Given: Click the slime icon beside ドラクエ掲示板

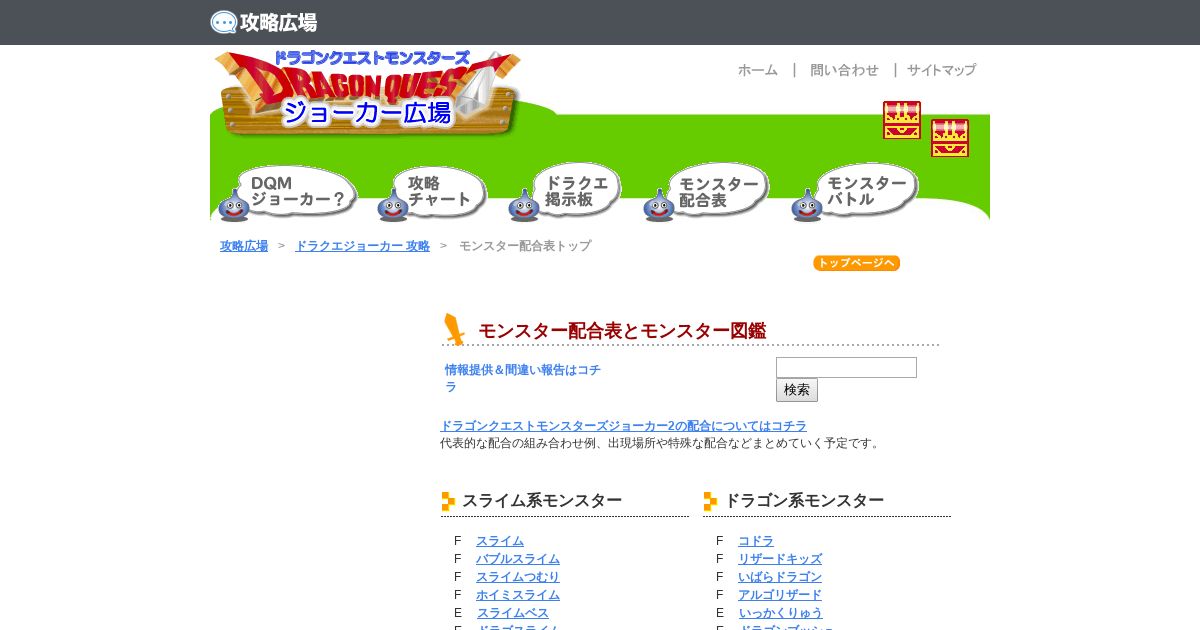Looking at the screenshot, I should tap(524, 206).
